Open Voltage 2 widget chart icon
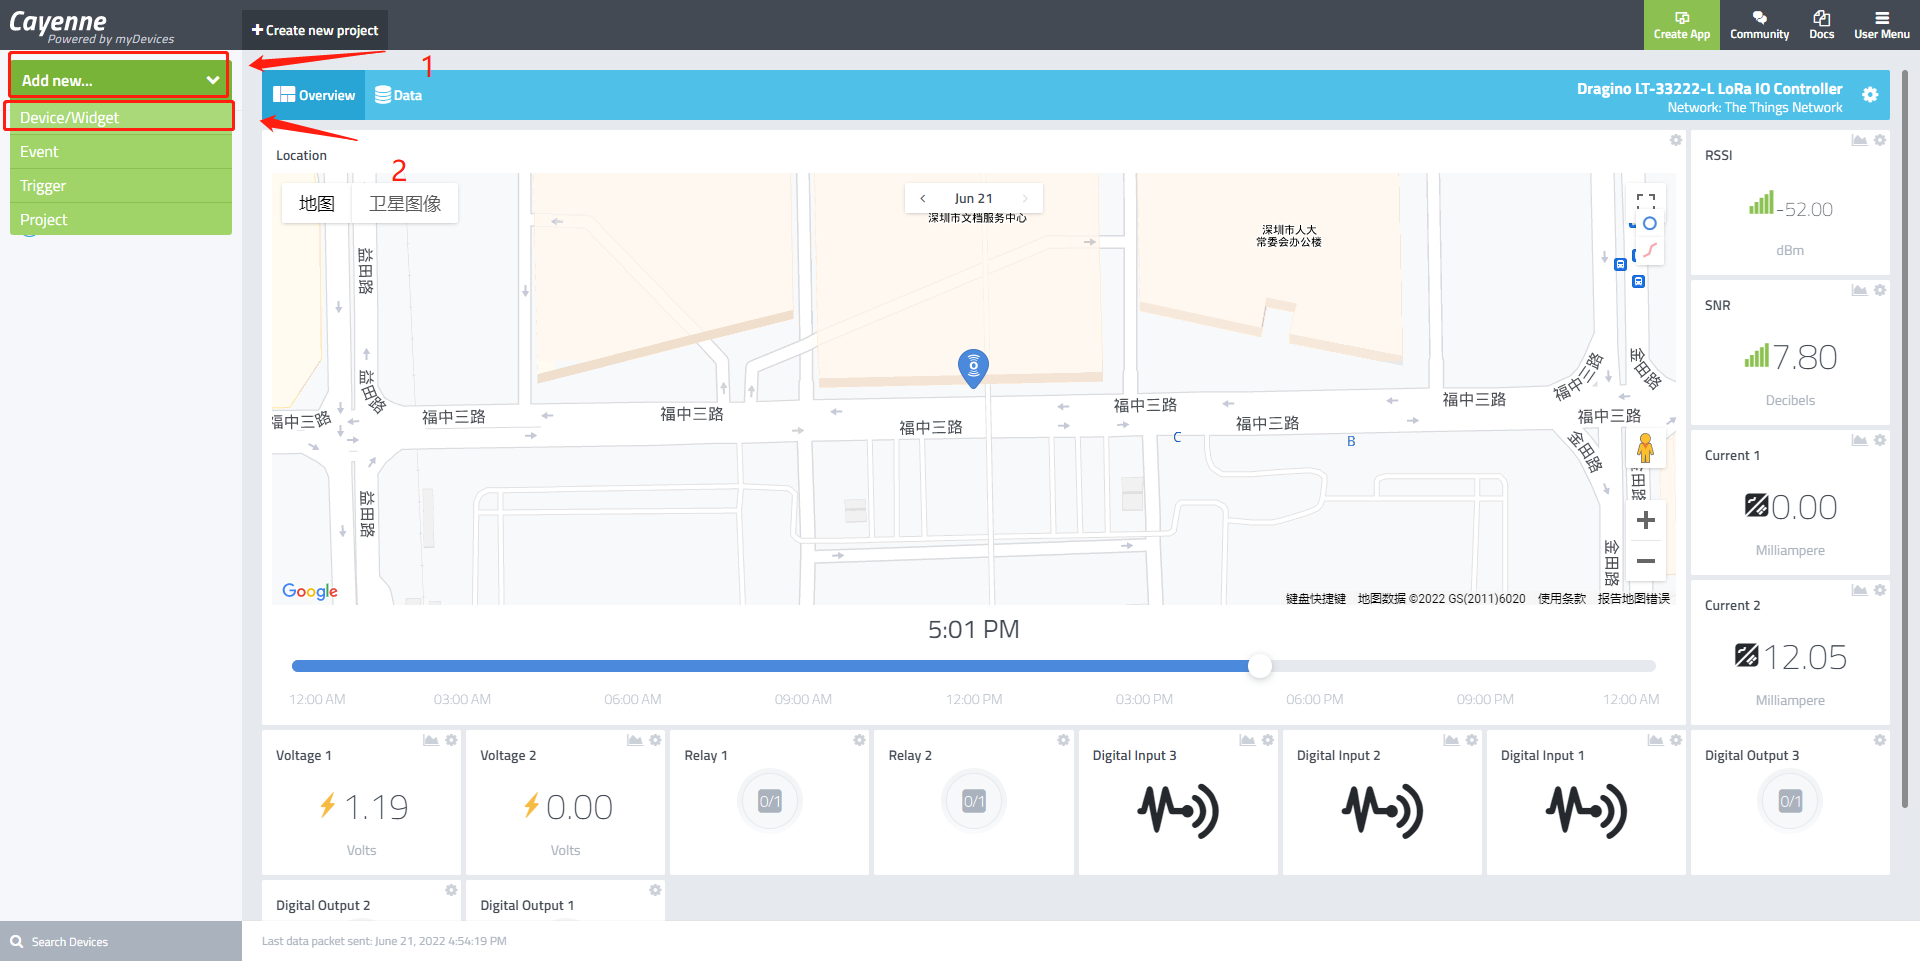 (x=634, y=740)
